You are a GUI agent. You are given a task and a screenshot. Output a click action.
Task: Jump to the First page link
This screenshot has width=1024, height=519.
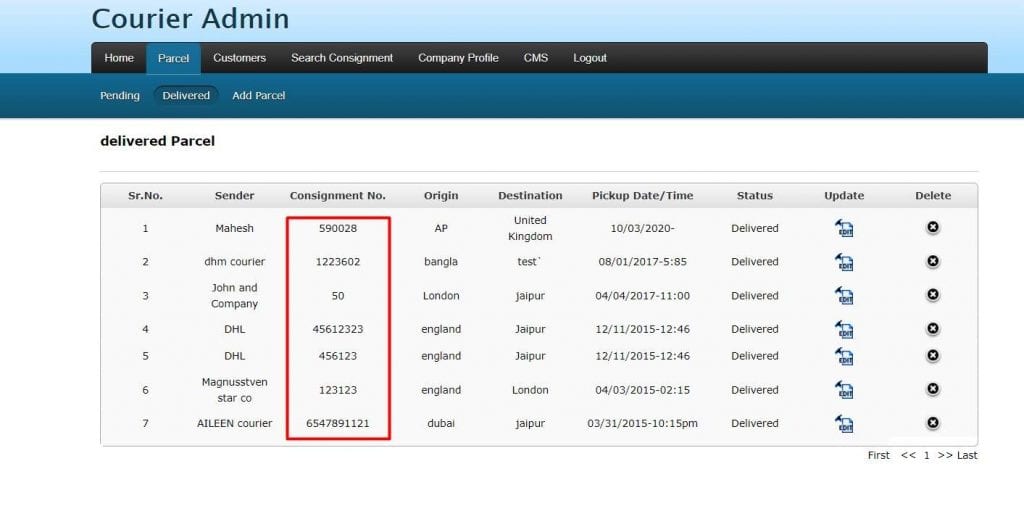point(878,455)
